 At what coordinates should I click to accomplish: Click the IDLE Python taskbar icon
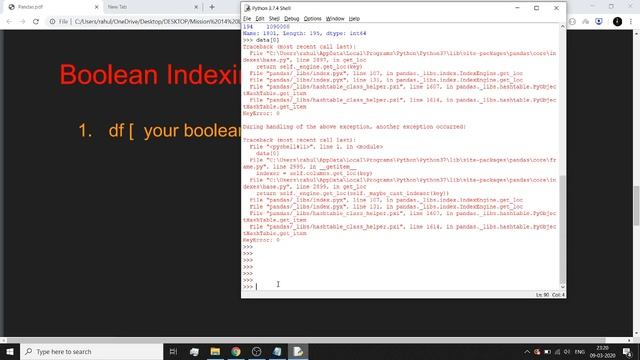pyautogui.click(x=298, y=351)
